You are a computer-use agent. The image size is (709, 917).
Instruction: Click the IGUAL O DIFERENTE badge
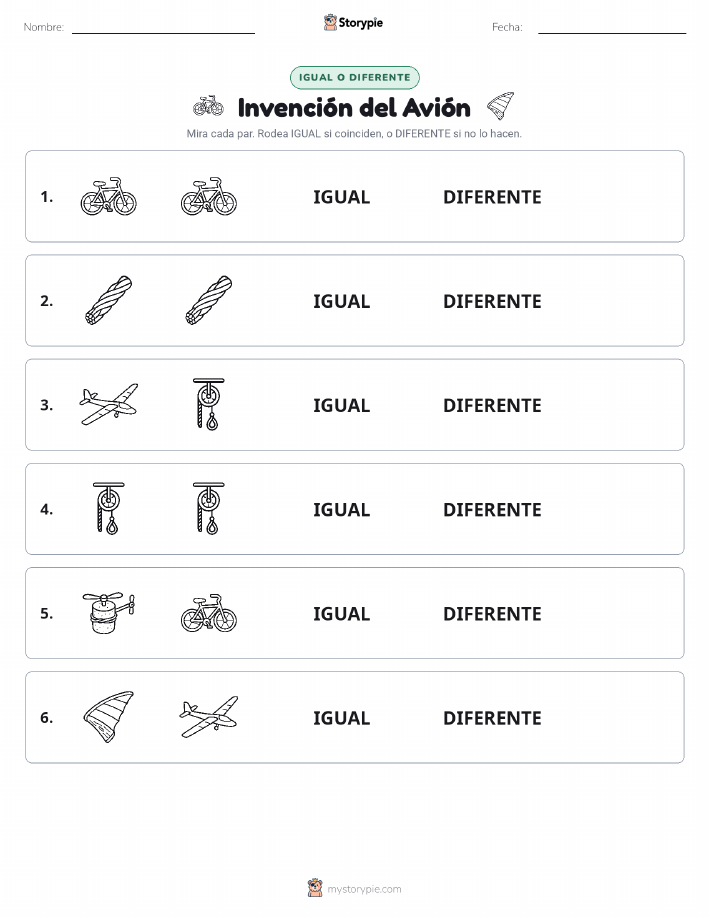point(354,77)
